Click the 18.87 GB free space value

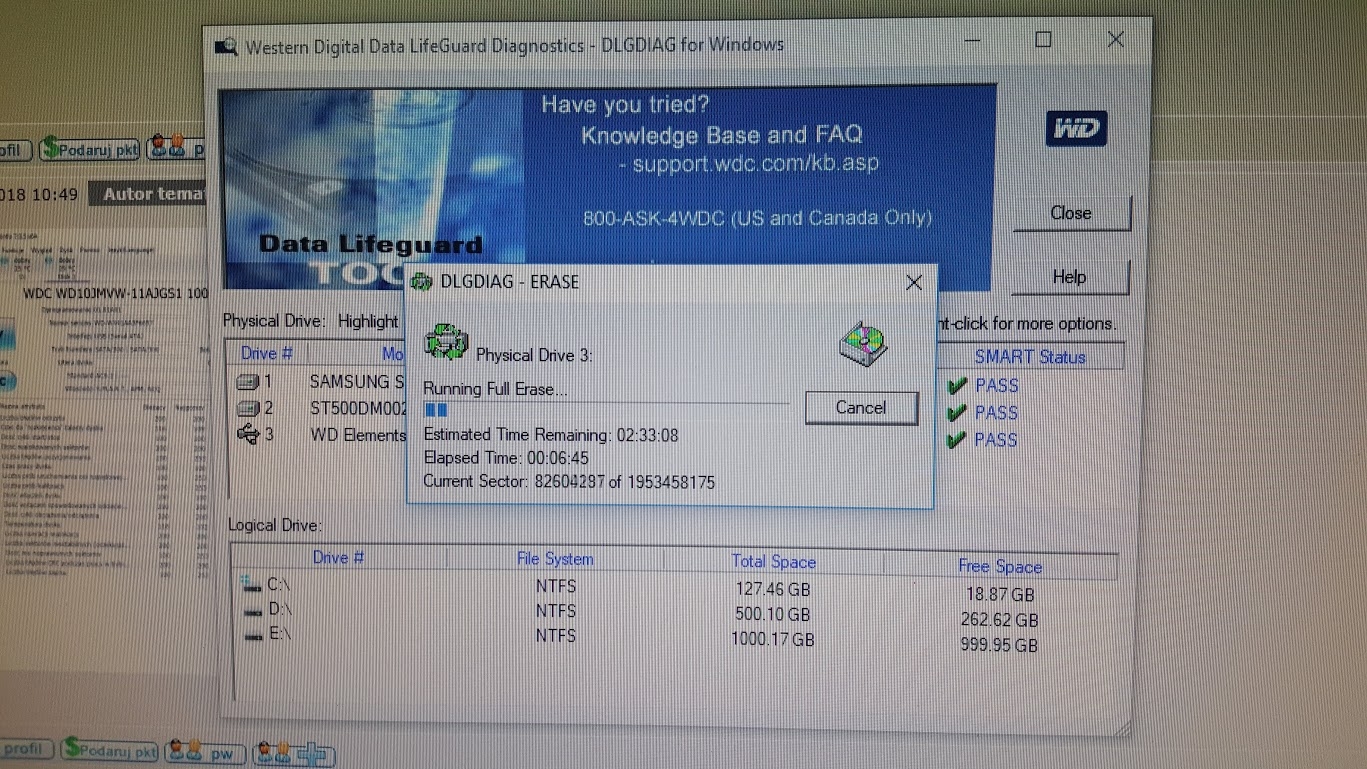click(x=1001, y=595)
